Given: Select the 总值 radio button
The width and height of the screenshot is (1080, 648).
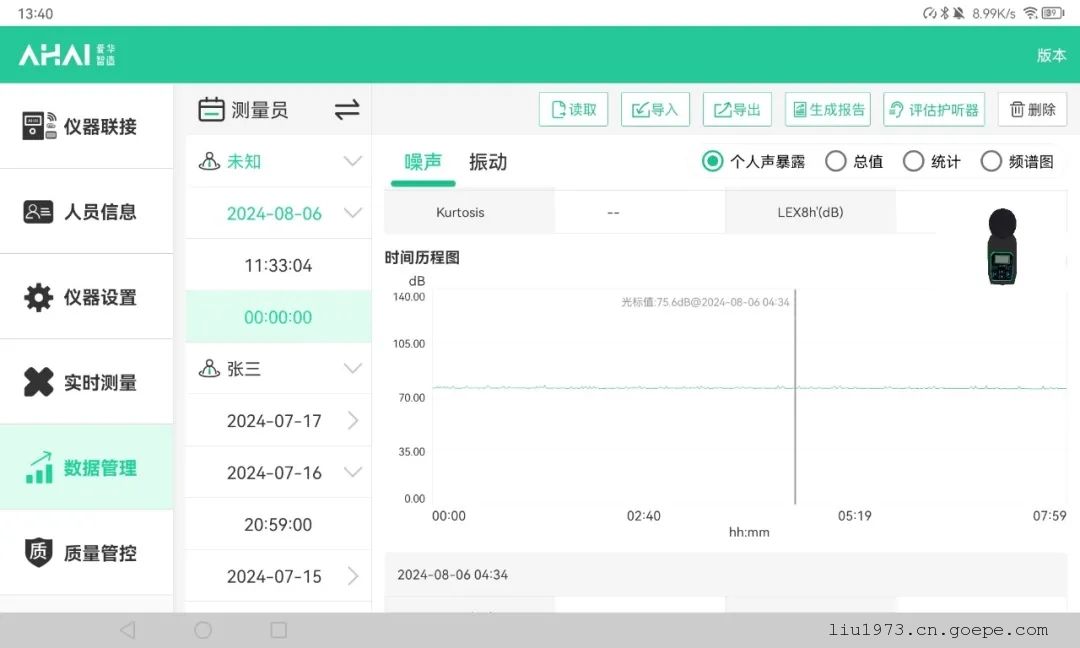Looking at the screenshot, I should point(835,161).
